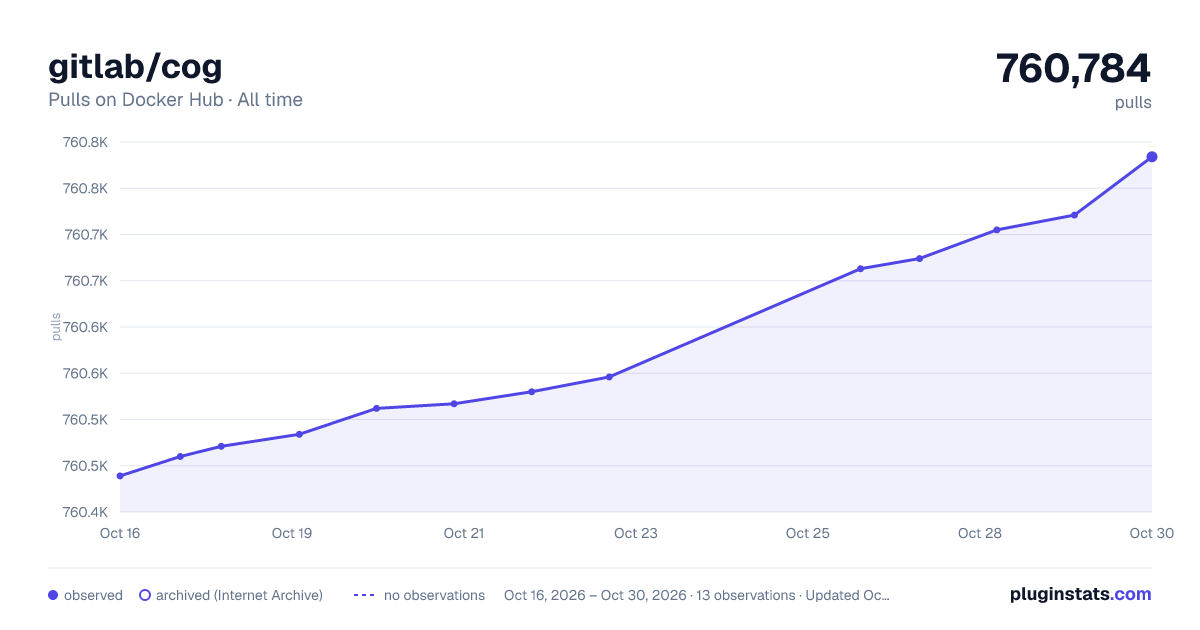Viewport: 1200px width, 630px height.
Task: Click the "Oct 16, 2026 – Oct 30, 2026" footer text
Action: (595, 595)
